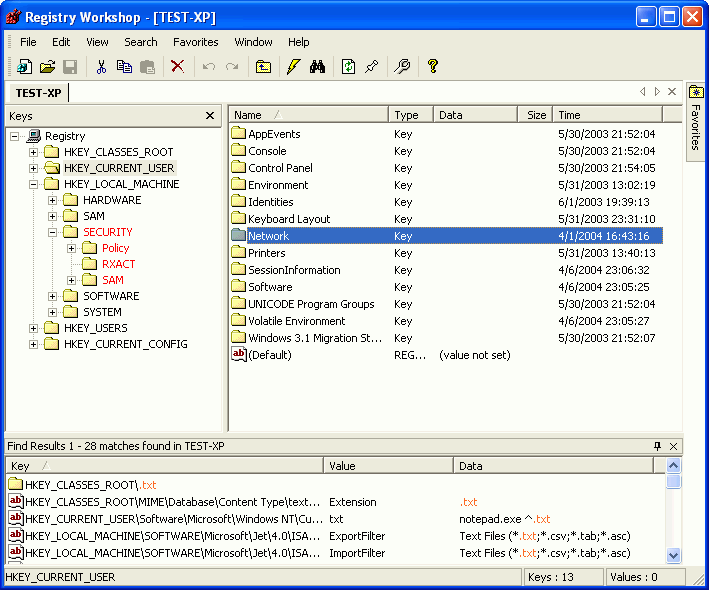Sort list by Type column header

411,115
